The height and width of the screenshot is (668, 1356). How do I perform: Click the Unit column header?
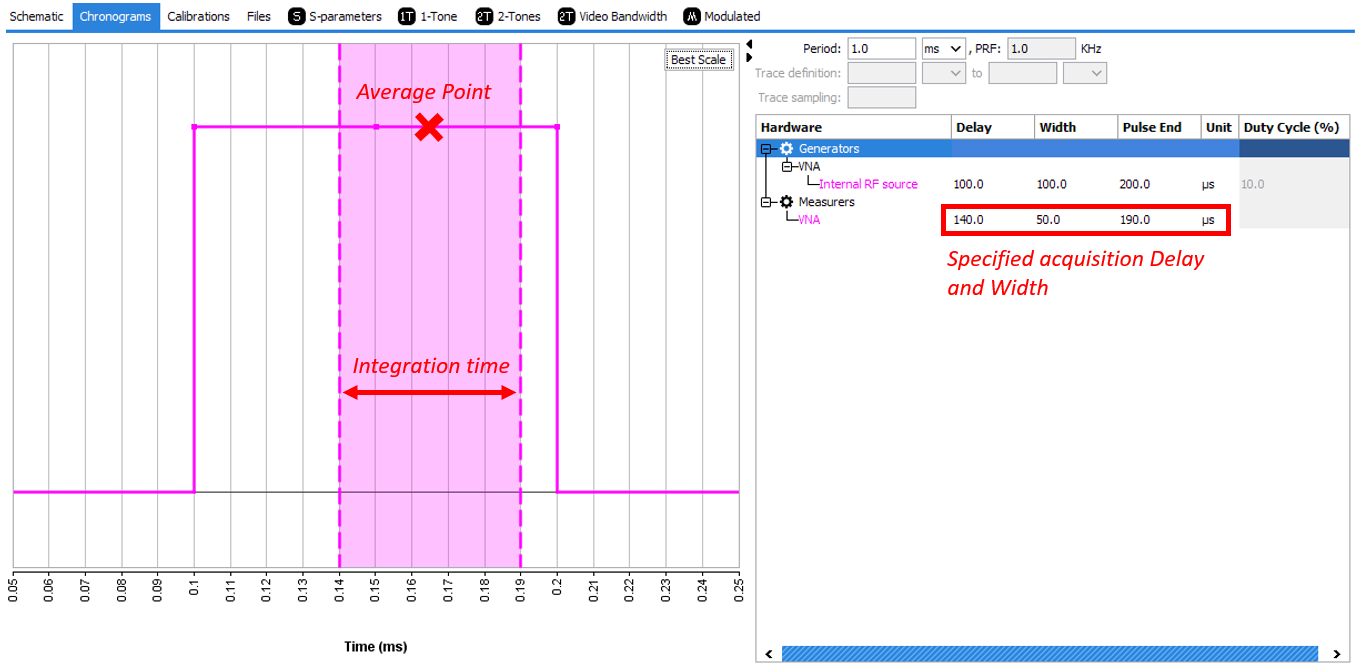click(1219, 127)
